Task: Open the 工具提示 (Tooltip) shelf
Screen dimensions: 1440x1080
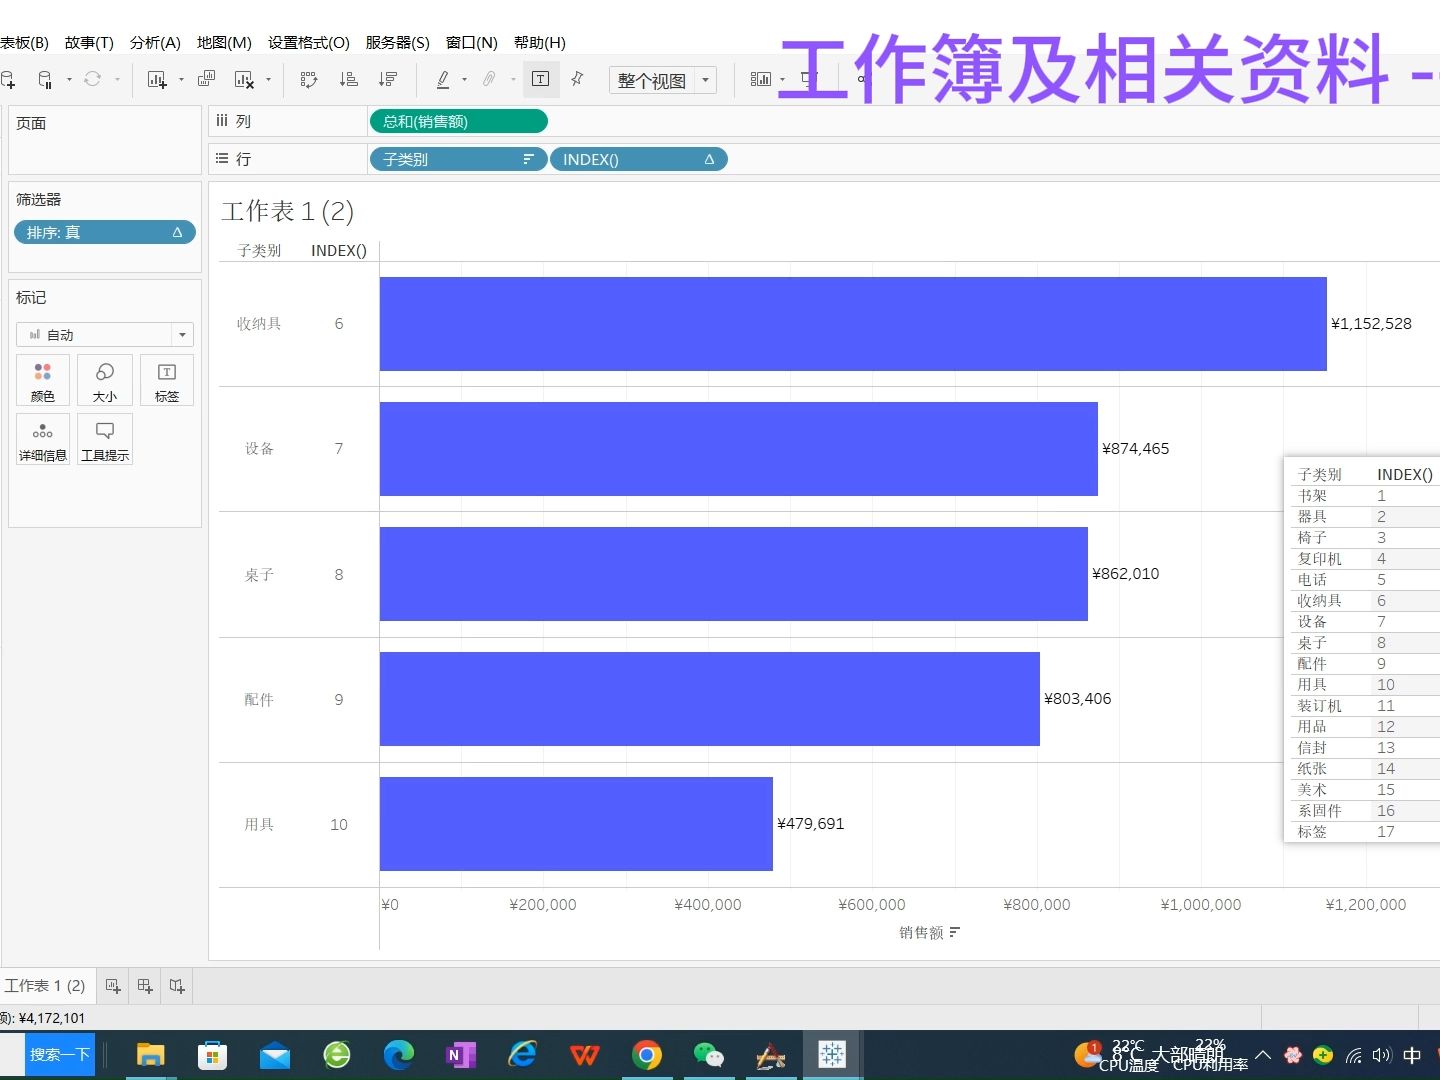Action: [104, 439]
